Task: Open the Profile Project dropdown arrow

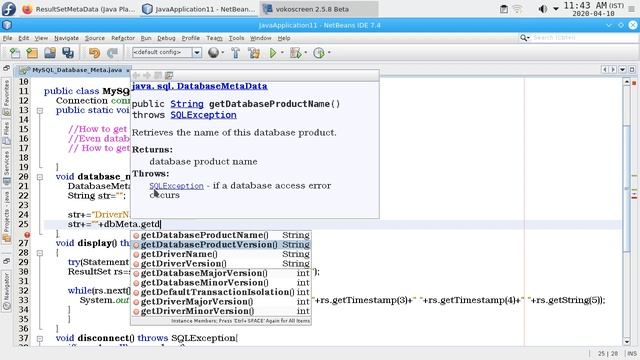Action: pyautogui.click(x=329, y=53)
